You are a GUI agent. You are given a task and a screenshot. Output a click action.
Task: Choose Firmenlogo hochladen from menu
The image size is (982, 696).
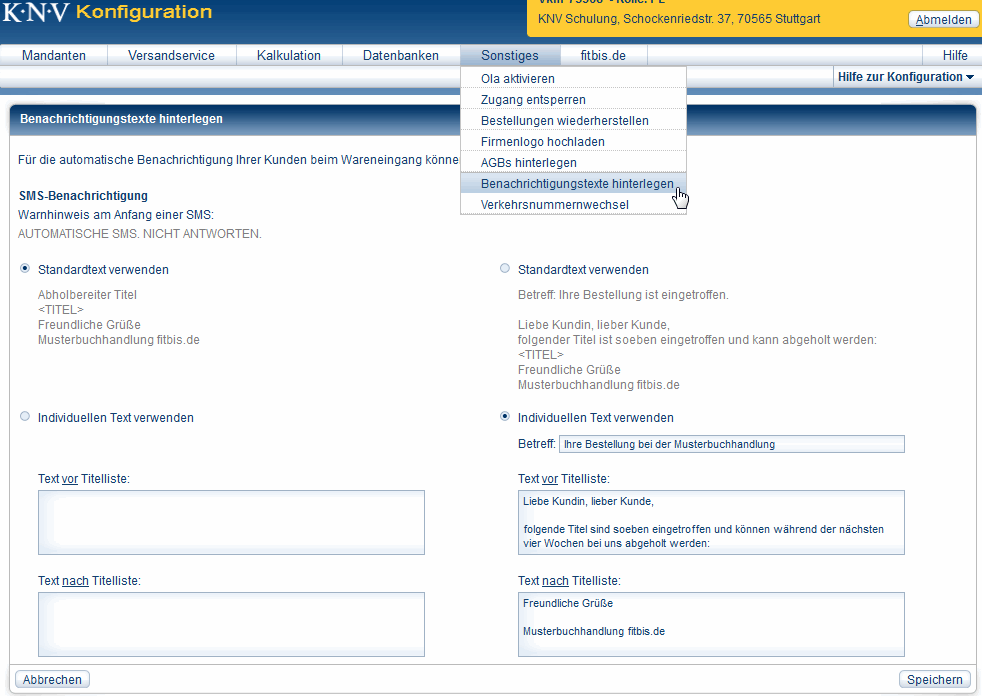pyautogui.click(x=542, y=142)
